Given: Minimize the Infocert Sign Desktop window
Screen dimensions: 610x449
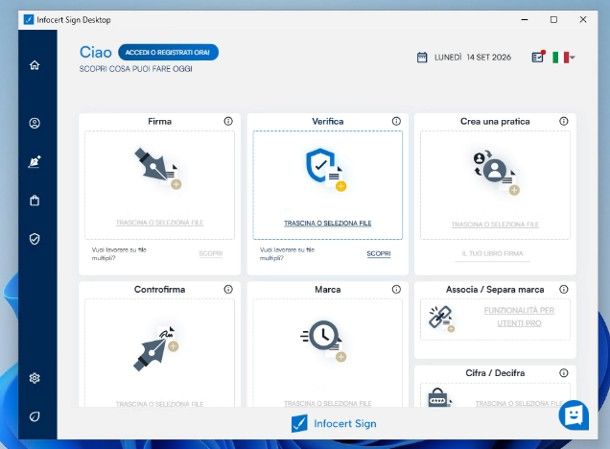Looking at the screenshot, I should click(x=525, y=19).
